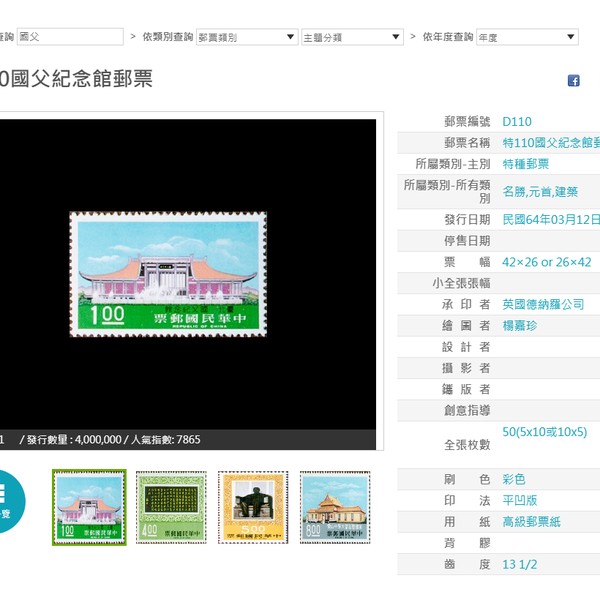The height and width of the screenshot is (600, 600).
Task: Click the perforation value 13 1/2
Action: click(x=519, y=564)
